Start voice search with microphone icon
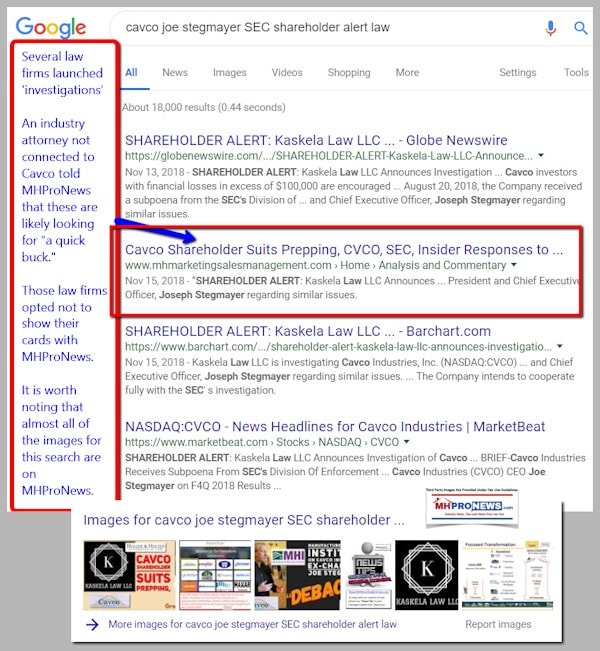 pos(551,28)
